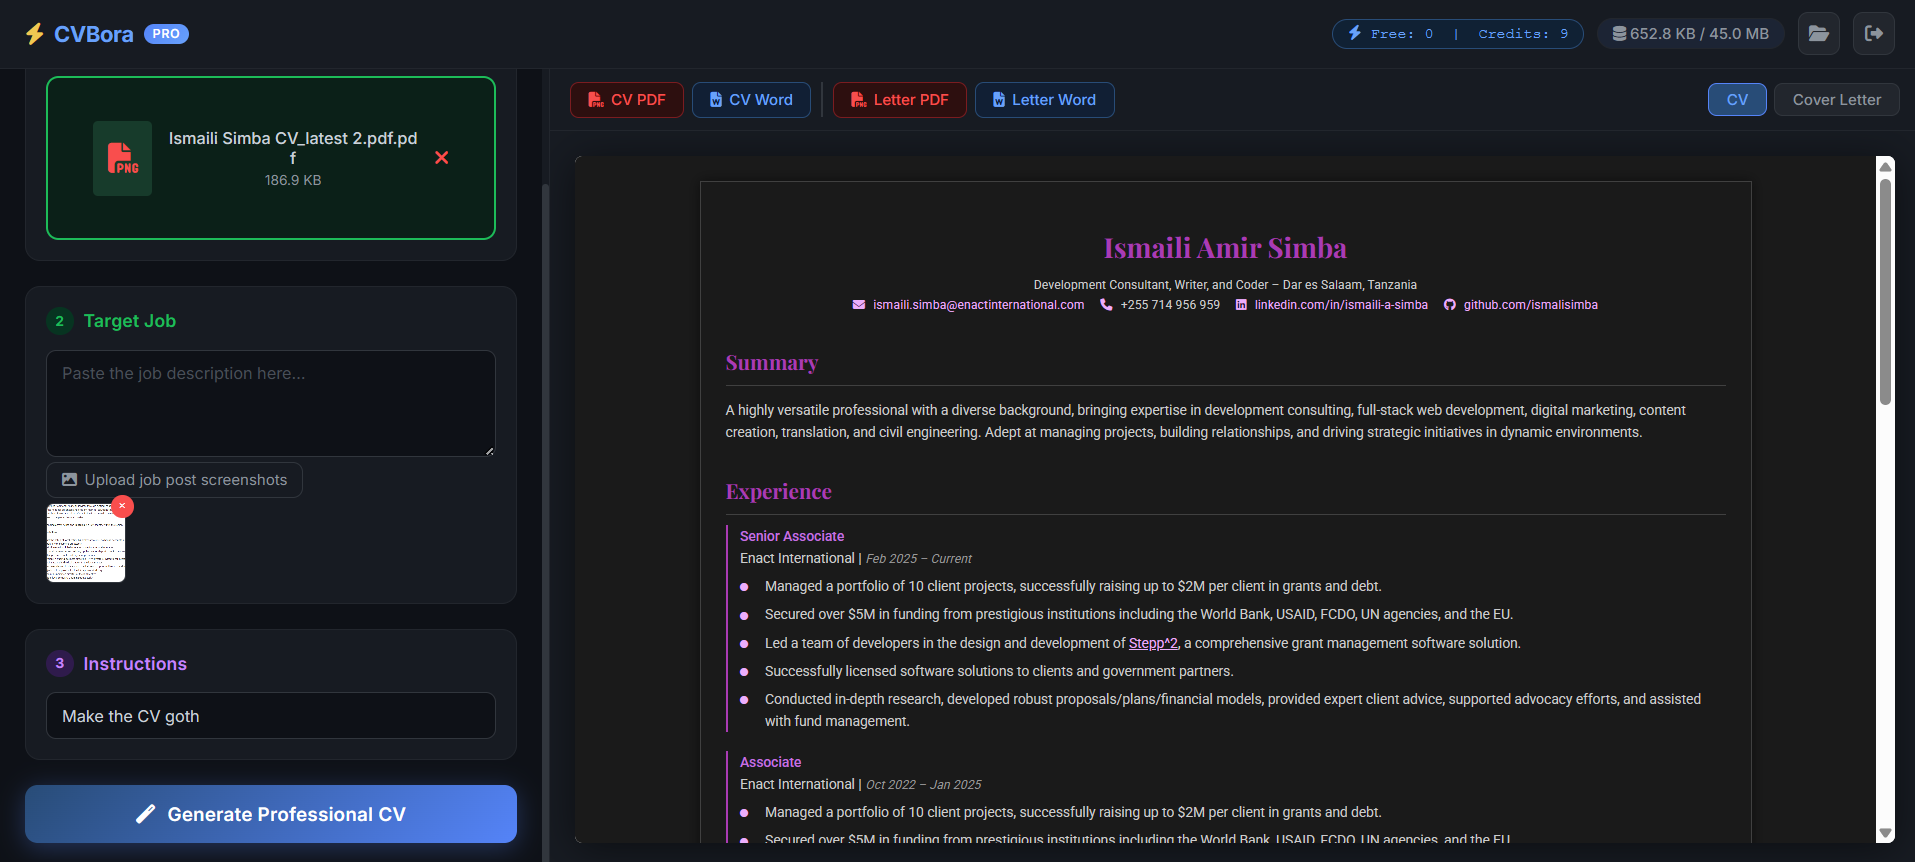Image resolution: width=1915 pixels, height=862 pixels.
Task: Remove the job post screenshot thumbnail
Action: click(x=122, y=506)
